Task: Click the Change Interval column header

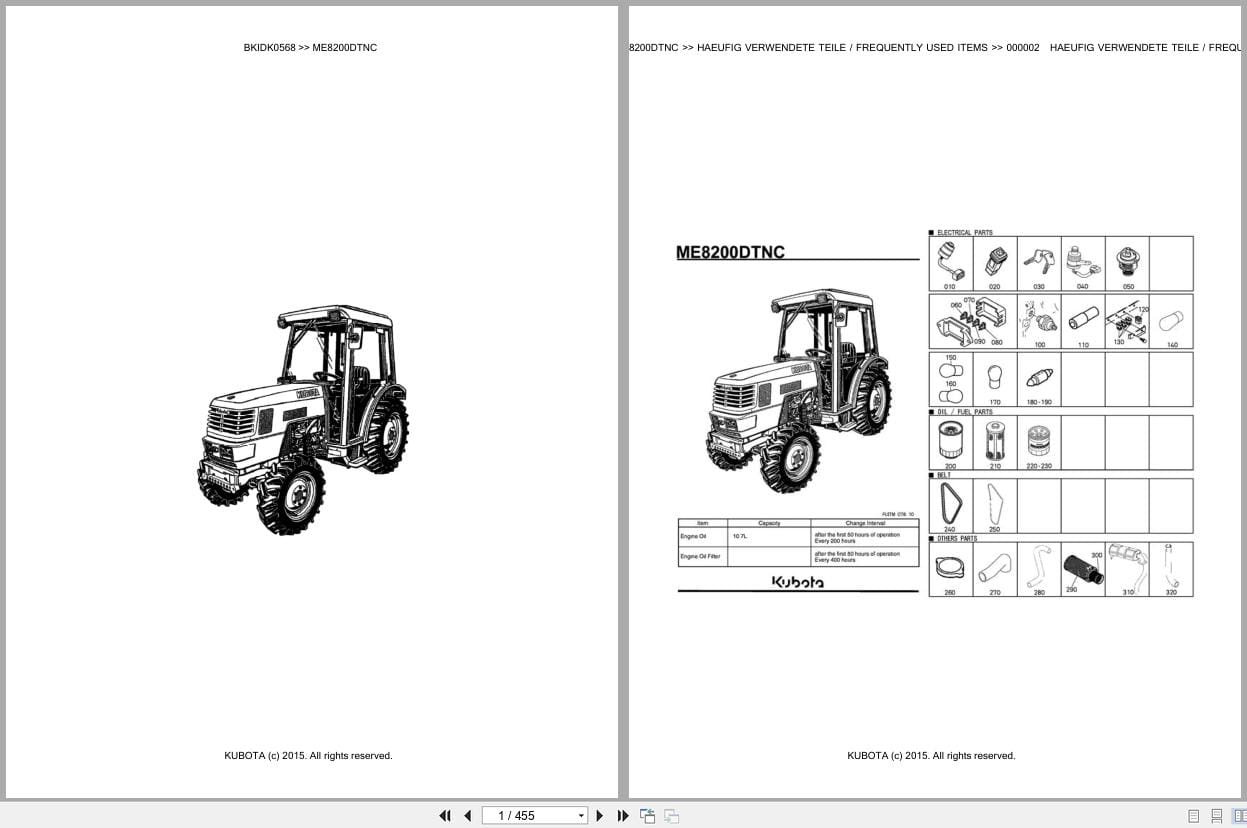Action: [x=864, y=523]
